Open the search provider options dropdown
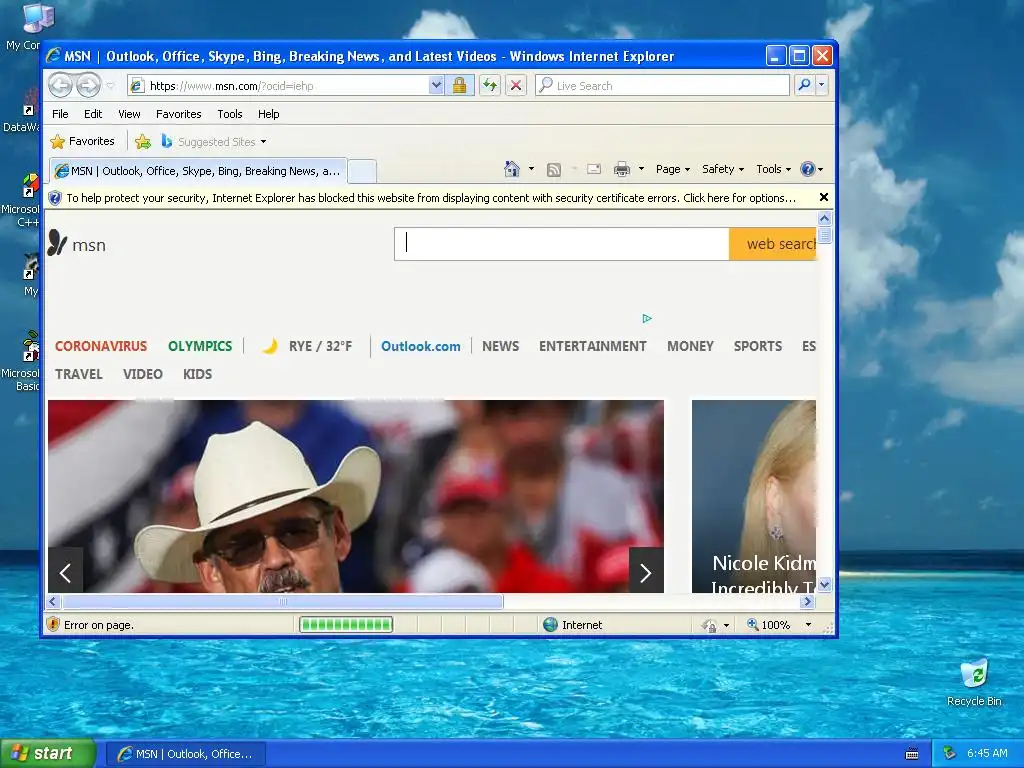The width and height of the screenshot is (1024, 768). click(x=822, y=86)
